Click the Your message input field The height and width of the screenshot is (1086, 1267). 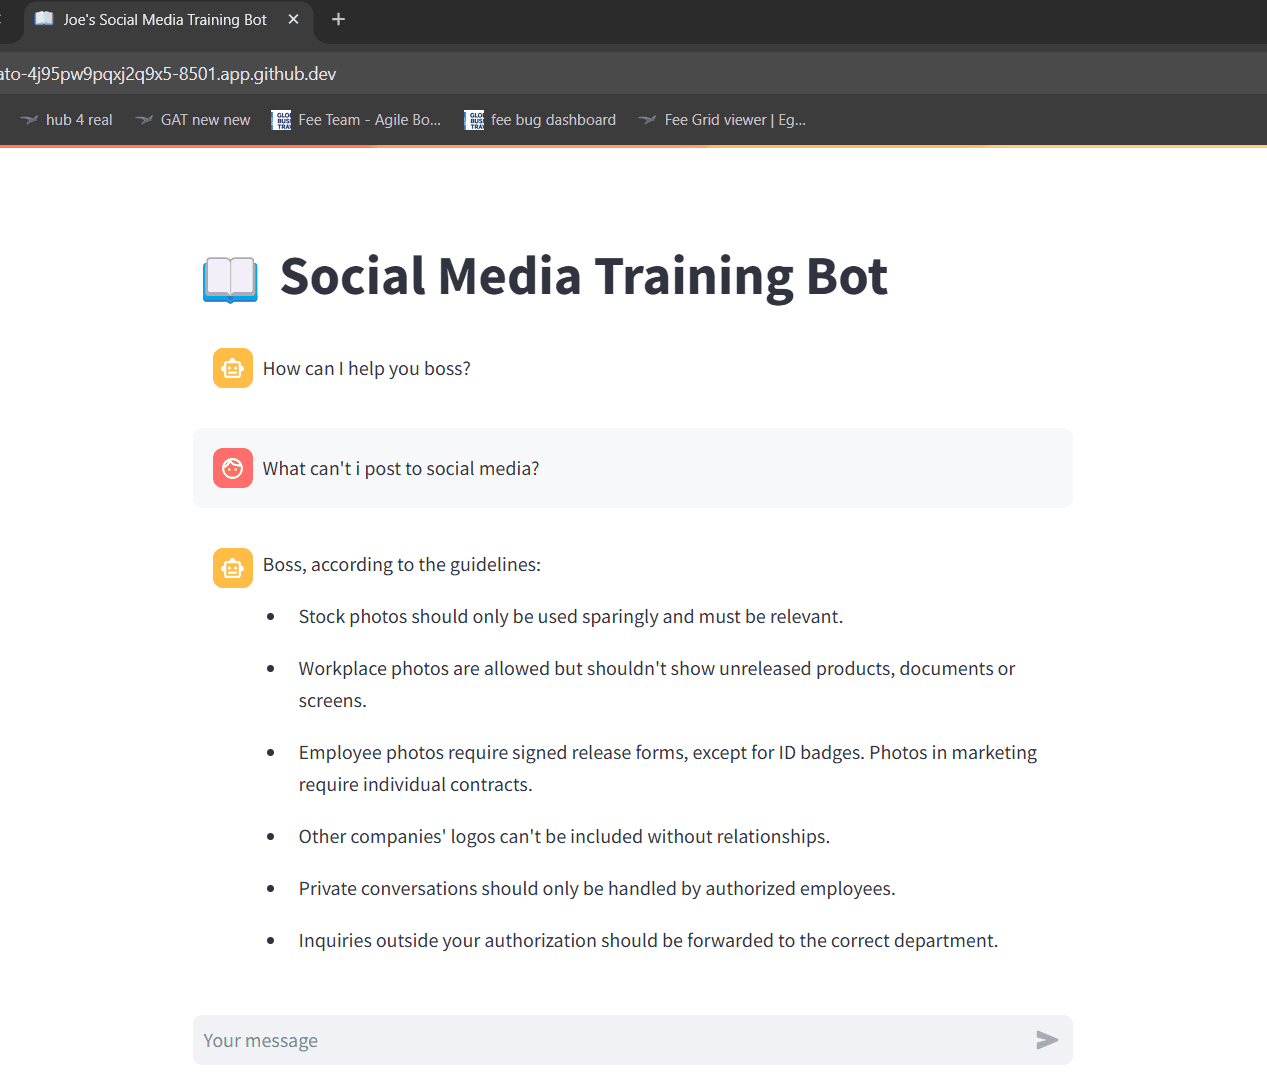pos(500,1040)
